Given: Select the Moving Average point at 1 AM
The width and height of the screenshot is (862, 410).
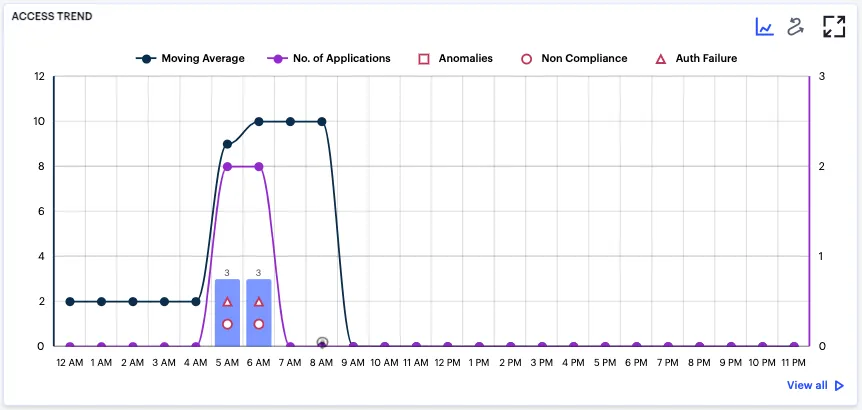Looking at the screenshot, I should click(101, 301).
